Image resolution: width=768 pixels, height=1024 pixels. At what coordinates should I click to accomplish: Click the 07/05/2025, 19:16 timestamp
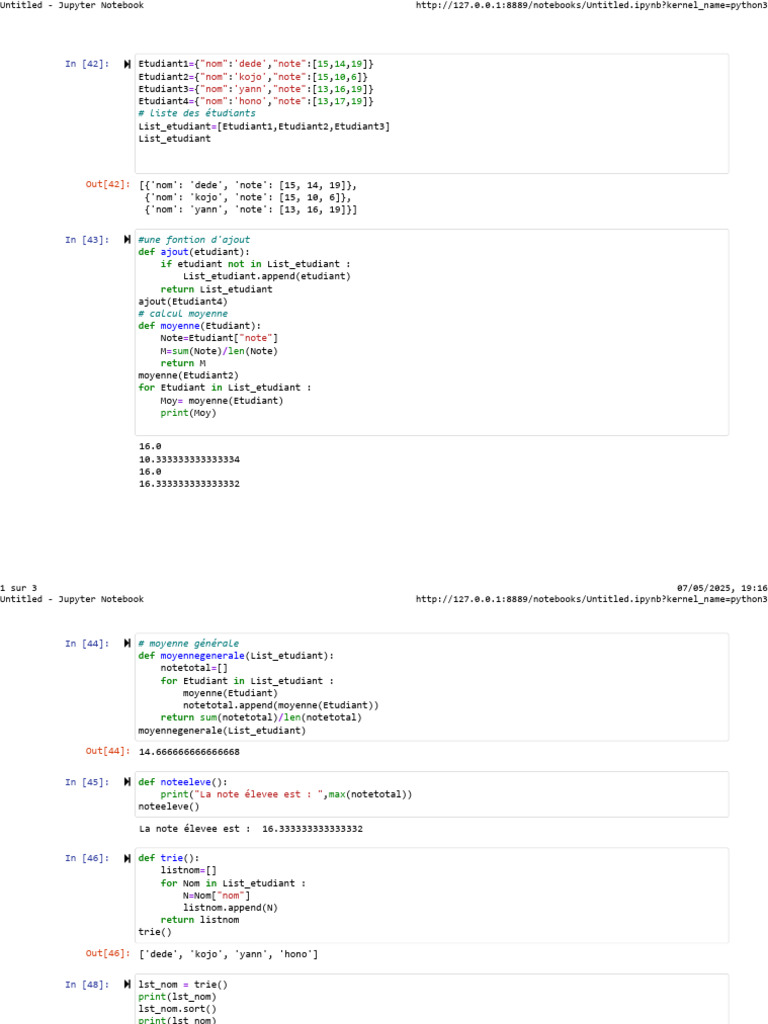[x=722, y=588]
